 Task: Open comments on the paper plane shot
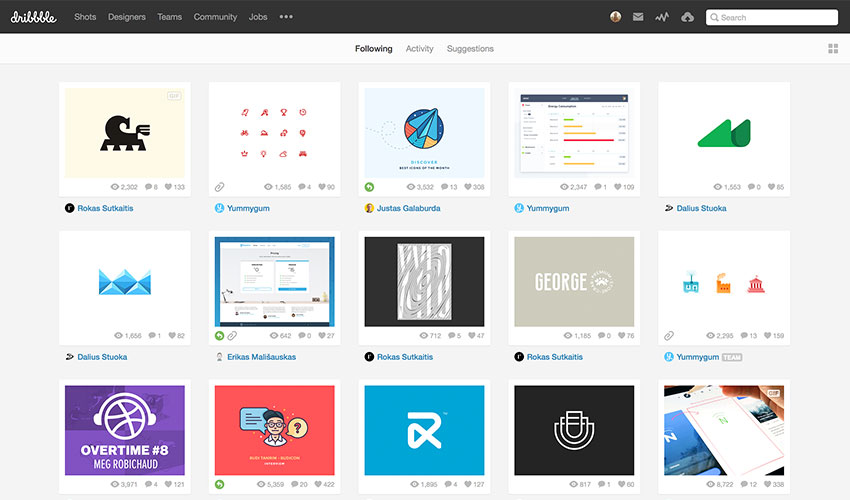tap(449, 187)
